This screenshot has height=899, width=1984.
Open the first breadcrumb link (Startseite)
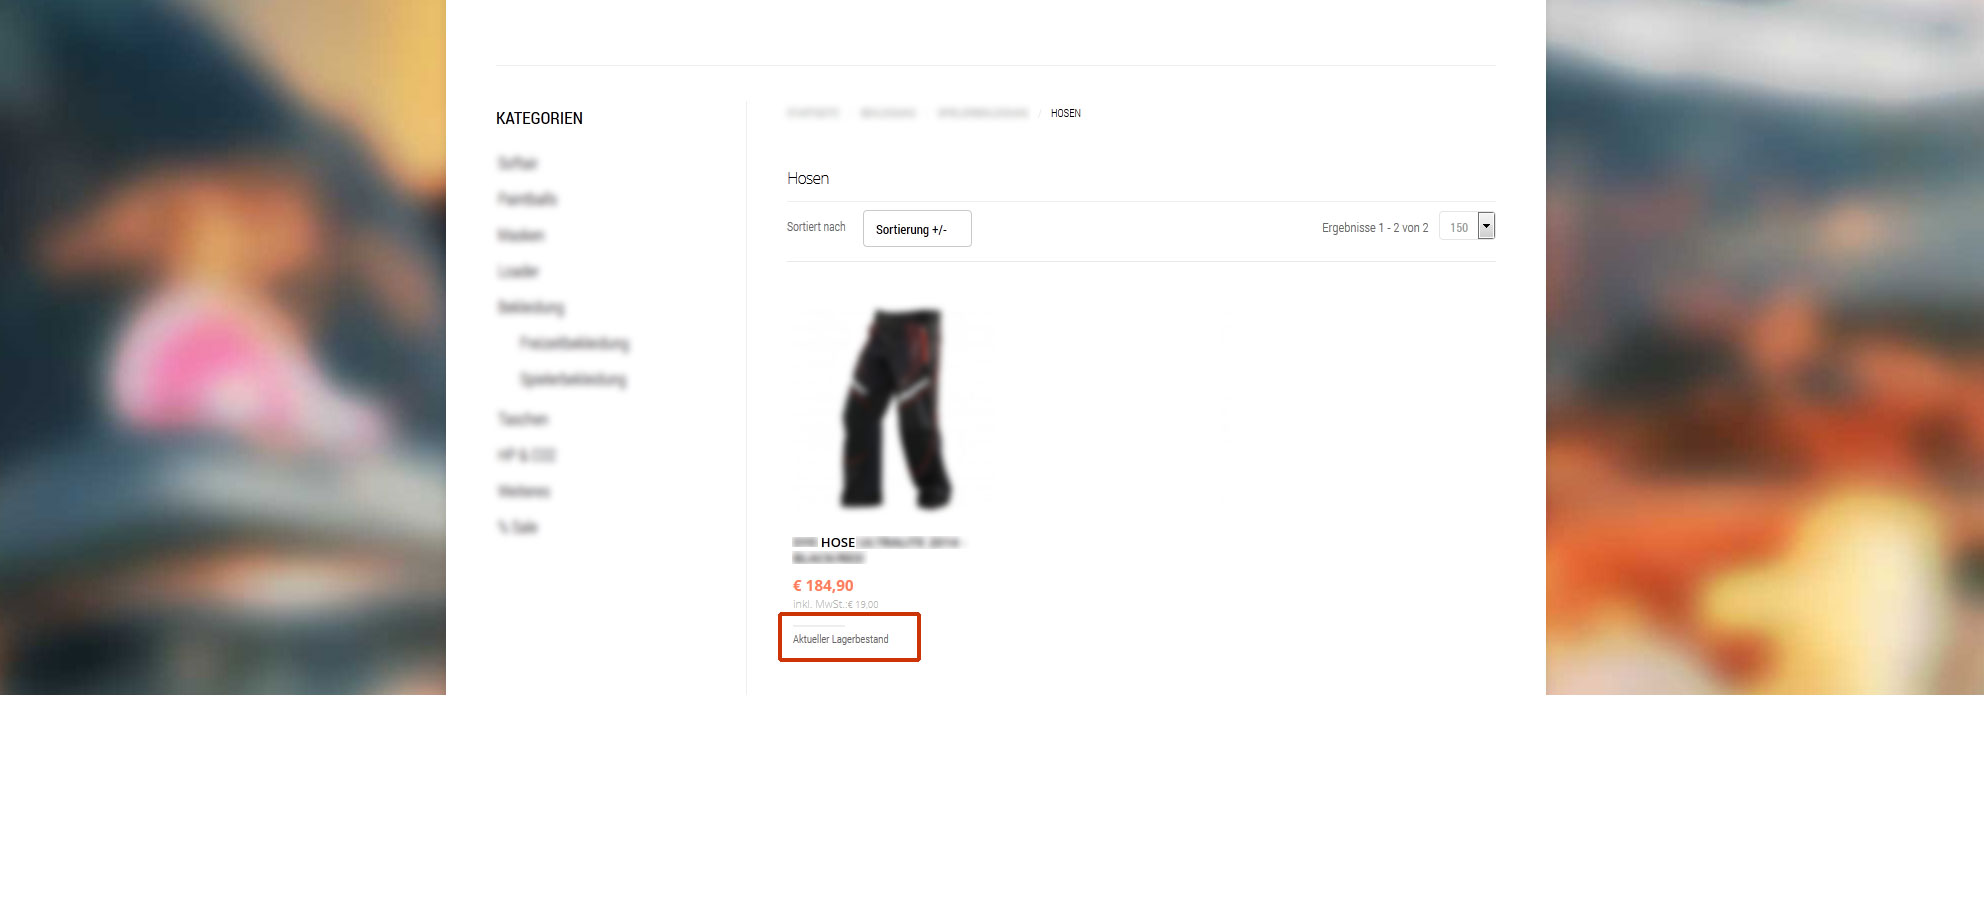813,113
